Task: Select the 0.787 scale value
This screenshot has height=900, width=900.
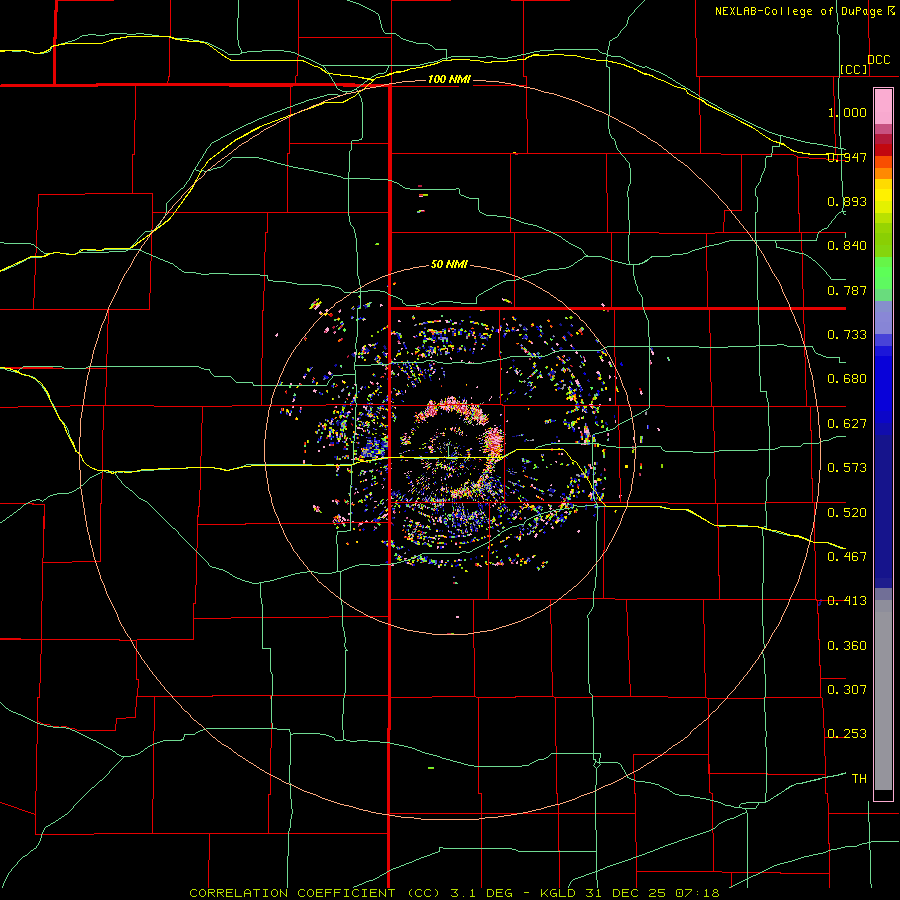Action: pos(847,290)
